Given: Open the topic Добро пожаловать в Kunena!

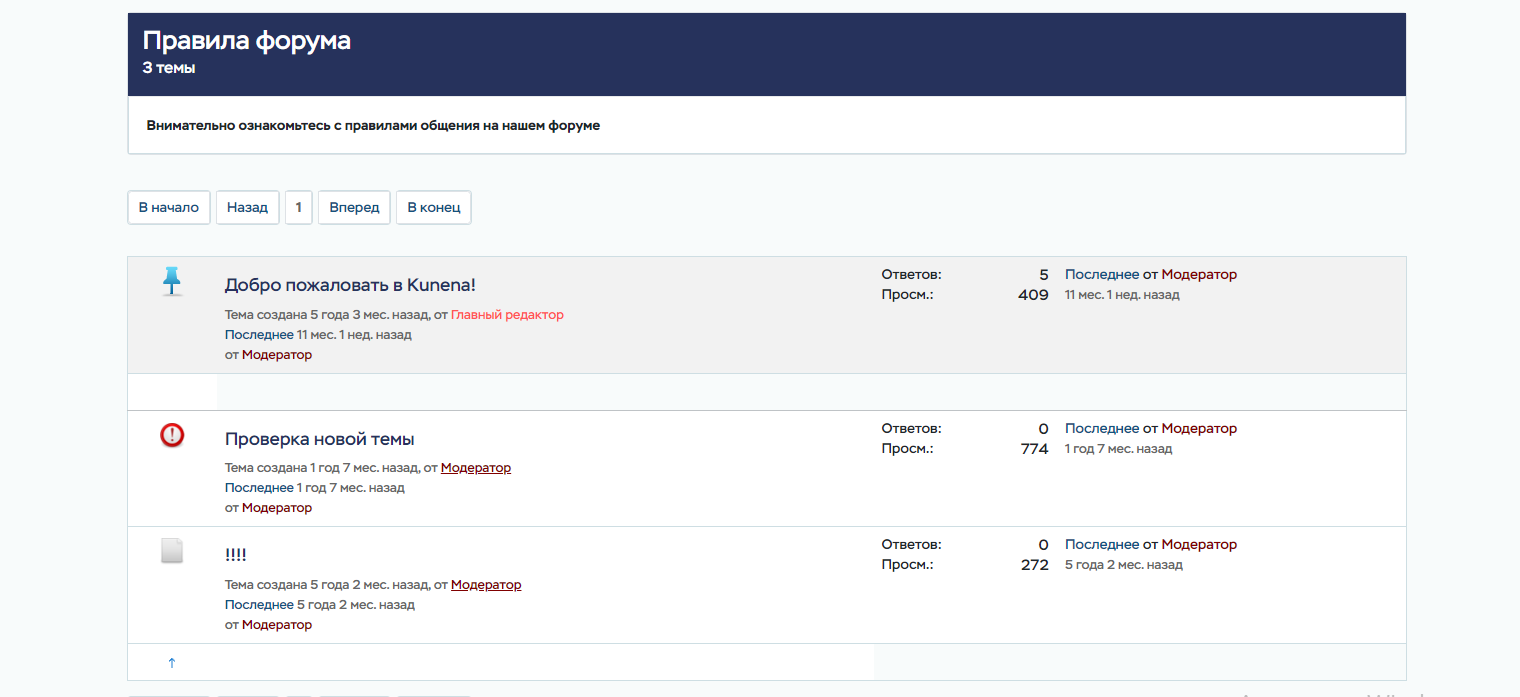Looking at the screenshot, I should point(350,285).
